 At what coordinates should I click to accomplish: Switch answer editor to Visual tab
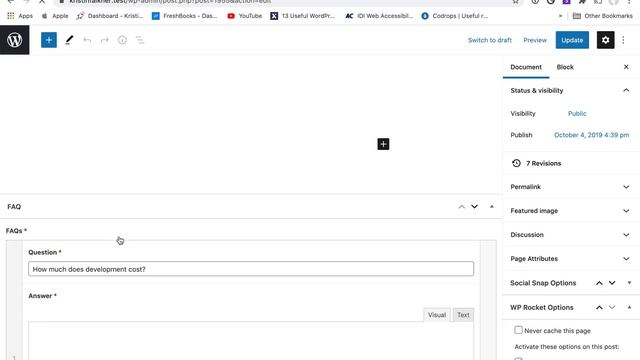click(x=437, y=315)
